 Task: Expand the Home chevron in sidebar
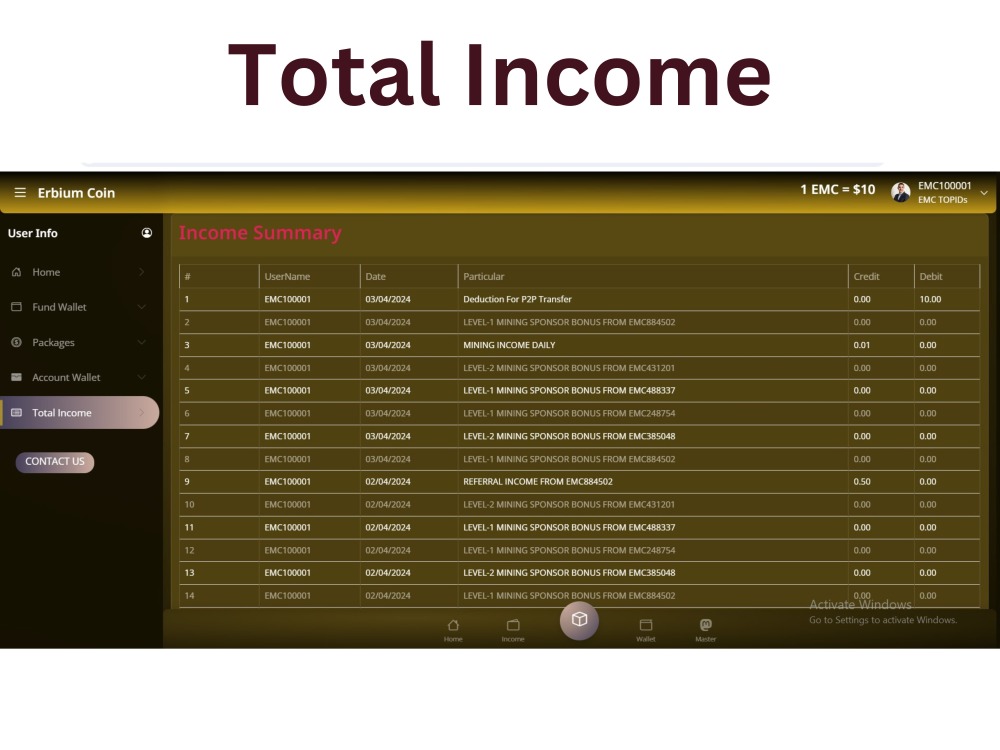click(x=142, y=272)
